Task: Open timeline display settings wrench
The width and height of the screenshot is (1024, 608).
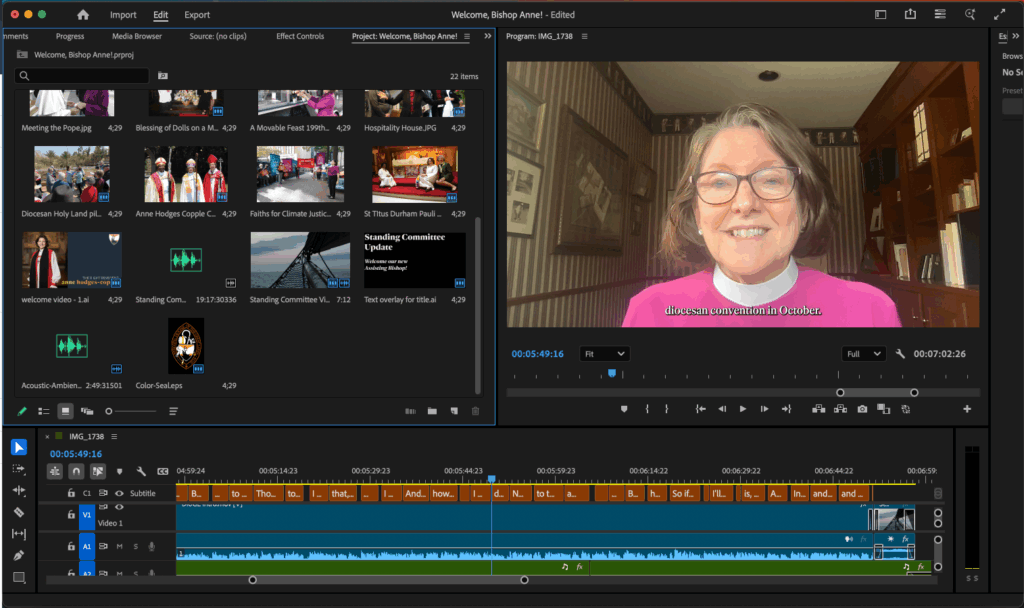Action: click(140, 471)
